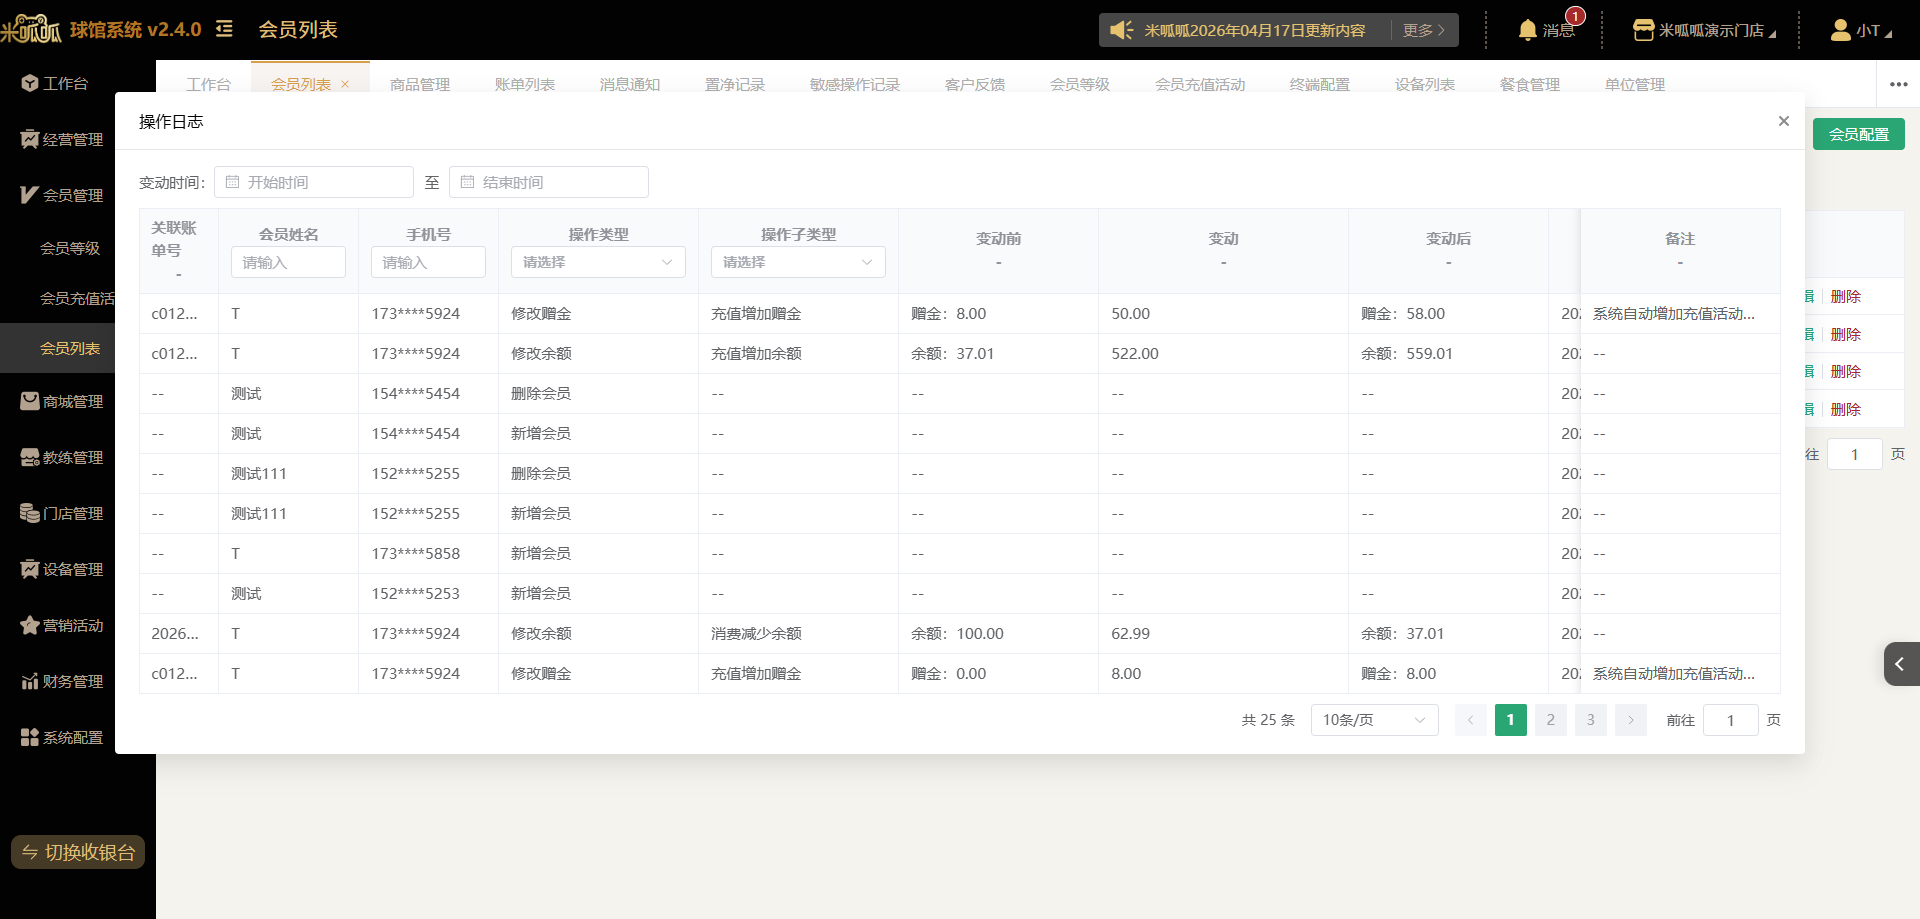Expand the side panel arrow handle

[x=1901, y=664]
